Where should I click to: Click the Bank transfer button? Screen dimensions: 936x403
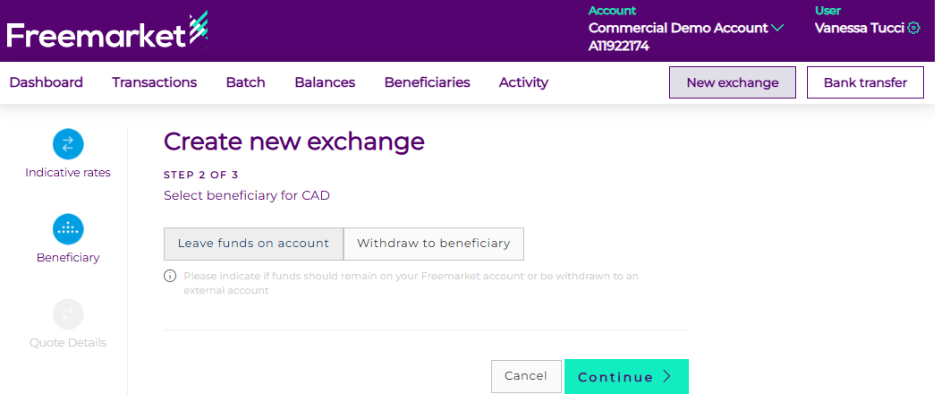pyautogui.click(x=864, y=82)
